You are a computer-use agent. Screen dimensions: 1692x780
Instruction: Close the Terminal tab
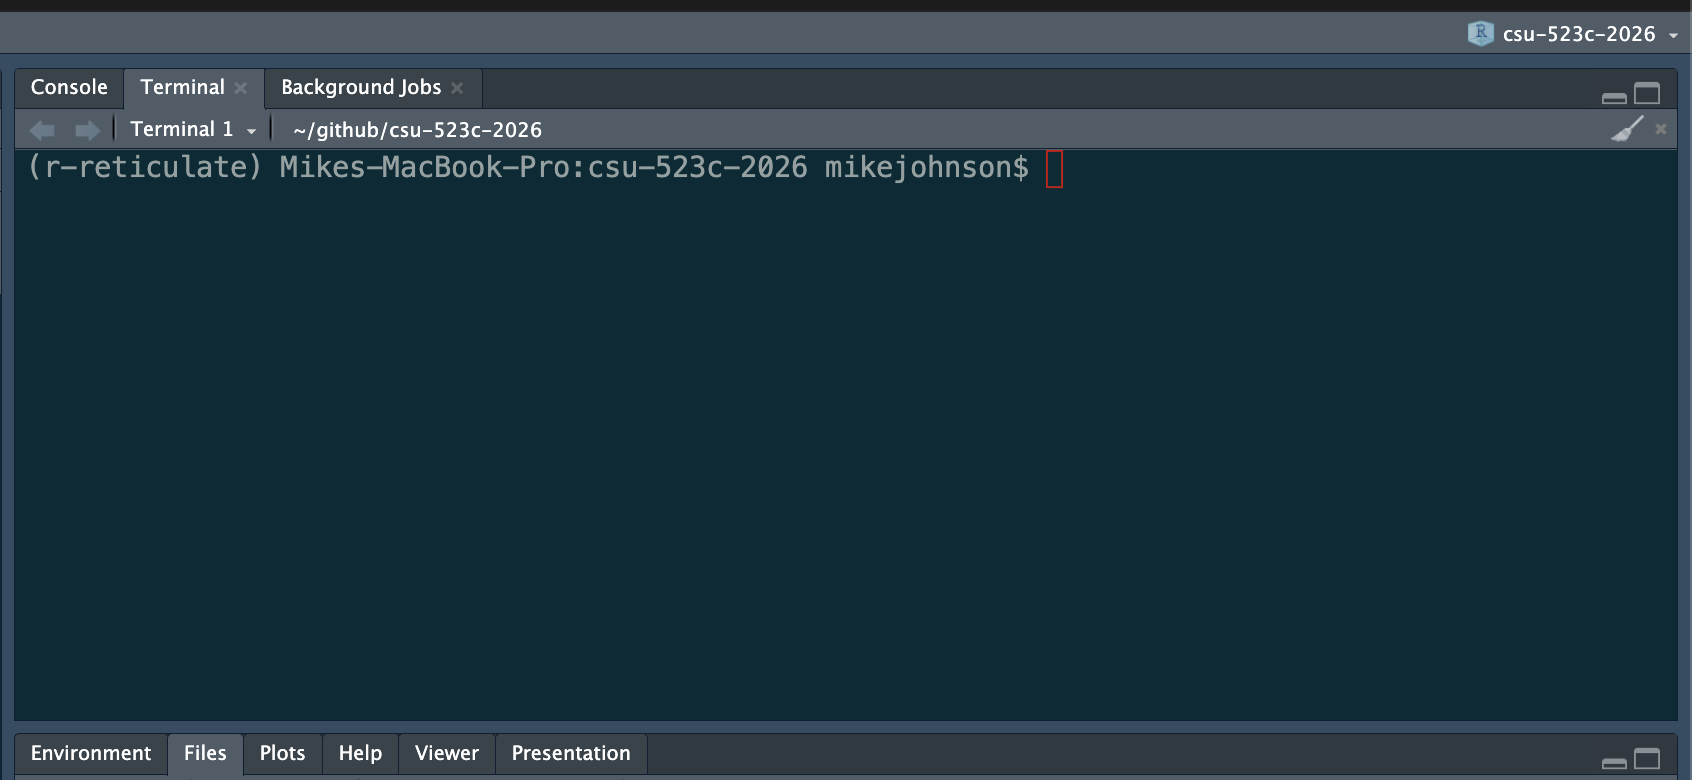[241, 88]
